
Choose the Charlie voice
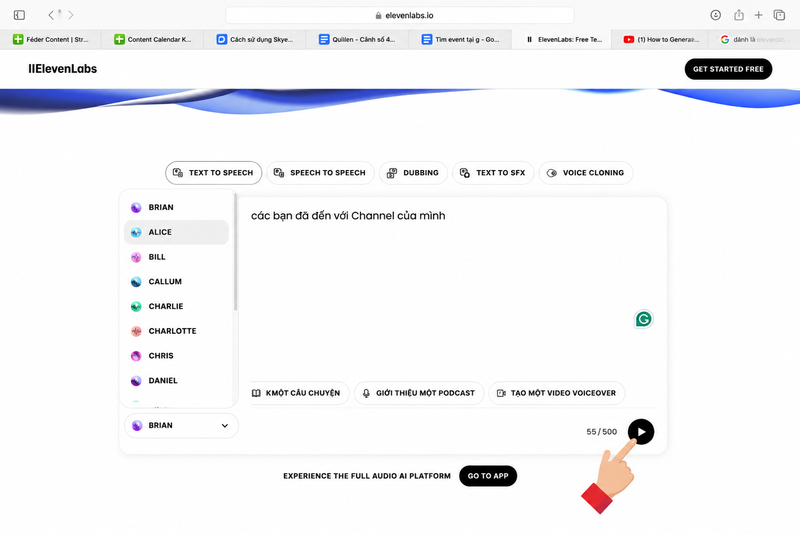tap(176, 307)
